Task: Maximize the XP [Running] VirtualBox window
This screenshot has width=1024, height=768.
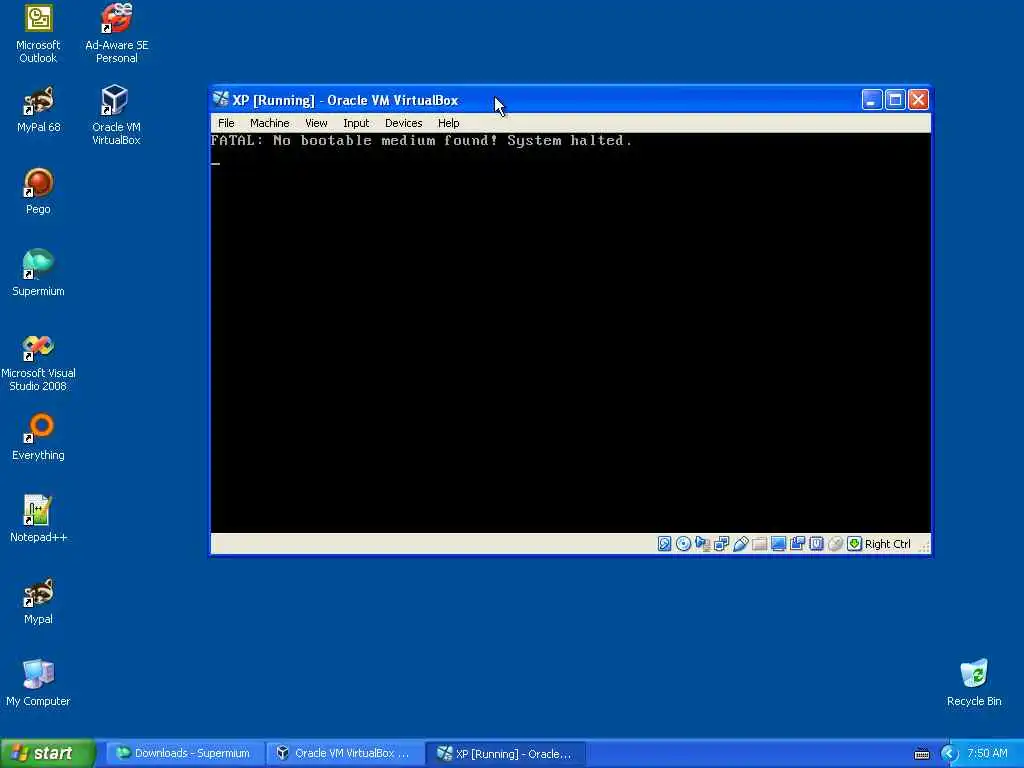Action: click(x=895, y=100)
